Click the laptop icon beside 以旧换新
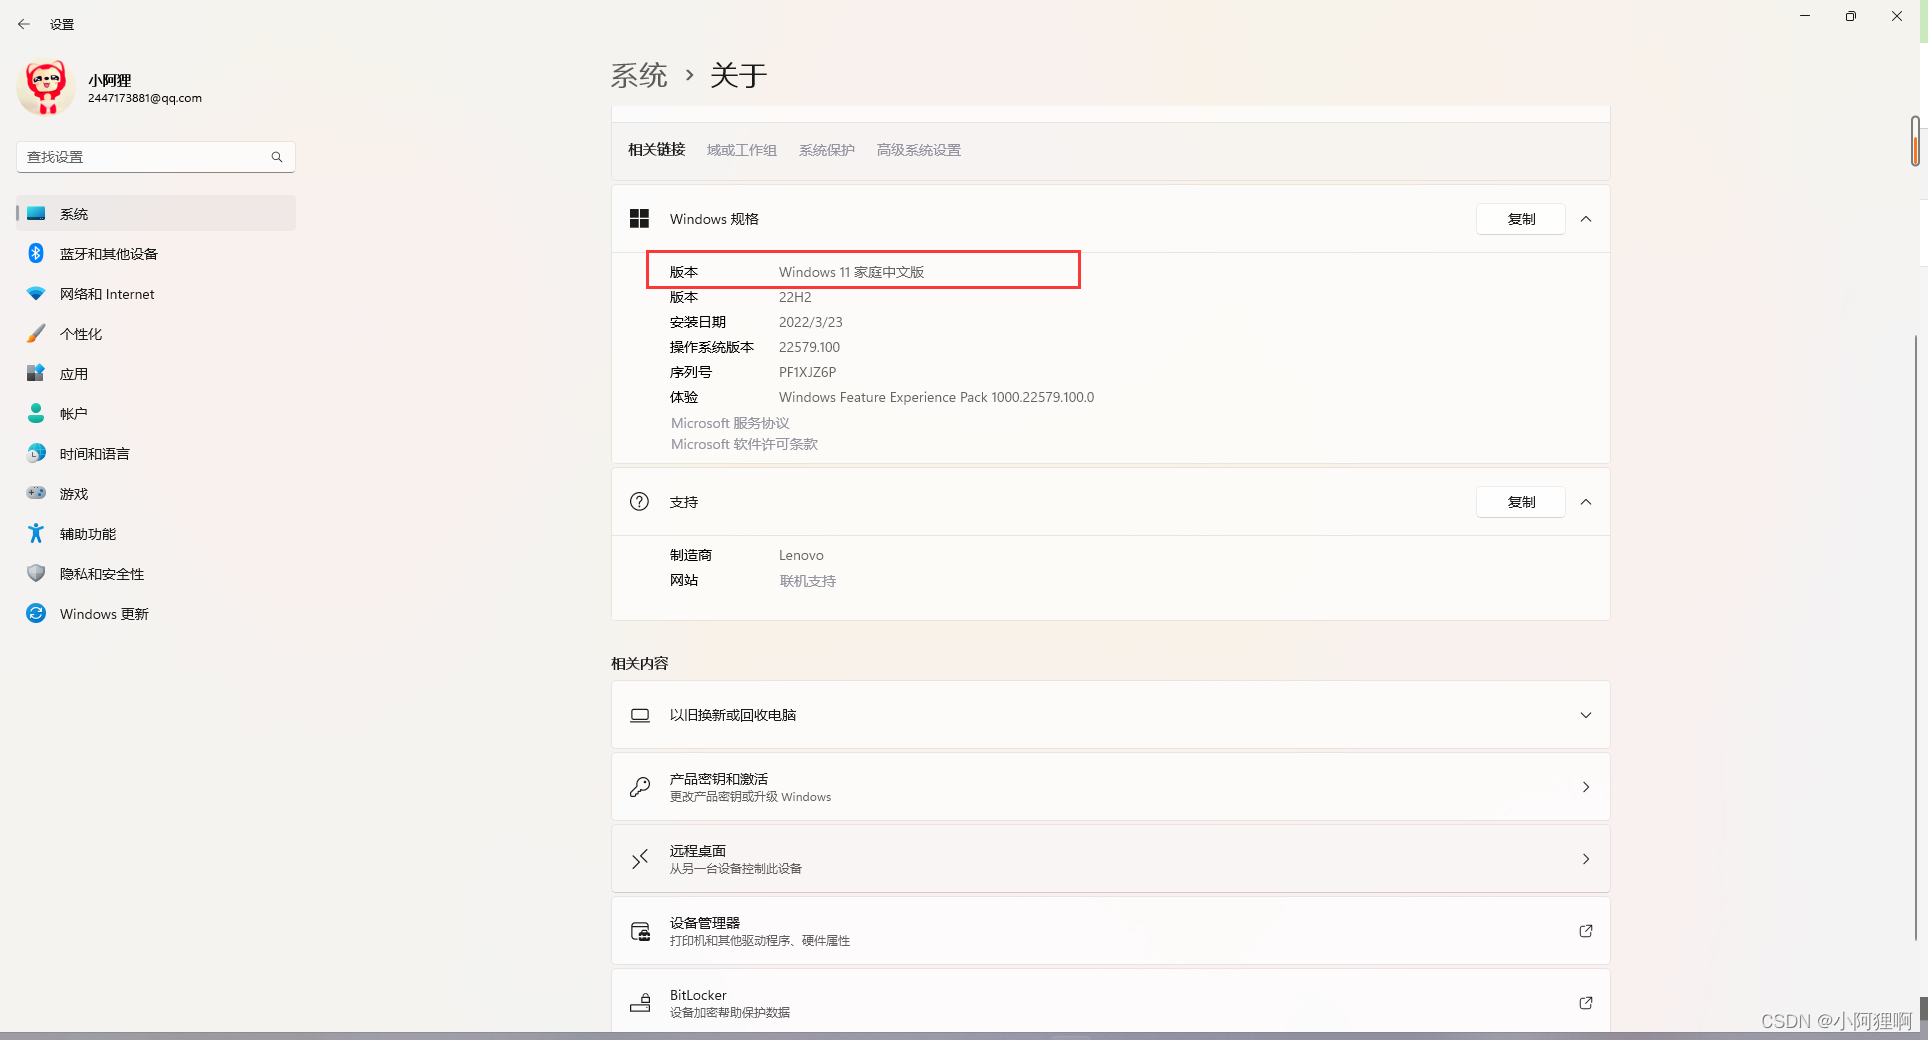This screenshot has width=1928, height=1040. 640,715
